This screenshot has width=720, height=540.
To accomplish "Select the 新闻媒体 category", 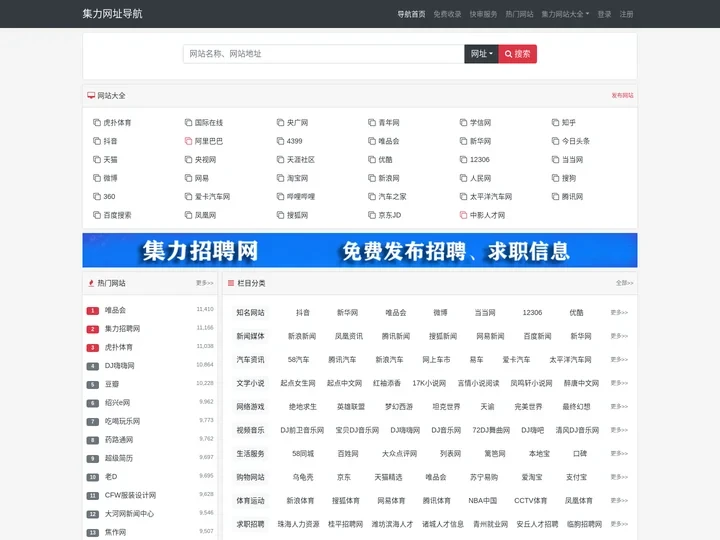I will click(250, 336).
